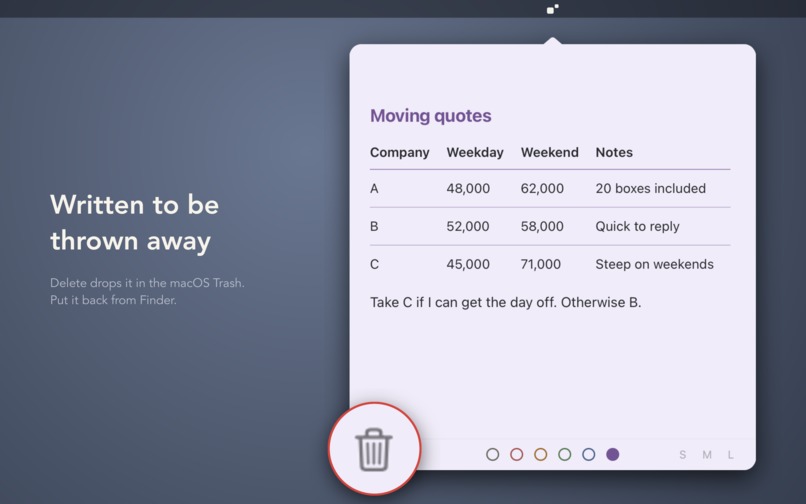Pick the blue note color circle
The width and height of the screenshot is (806, 504).
[x=589, y=454]
